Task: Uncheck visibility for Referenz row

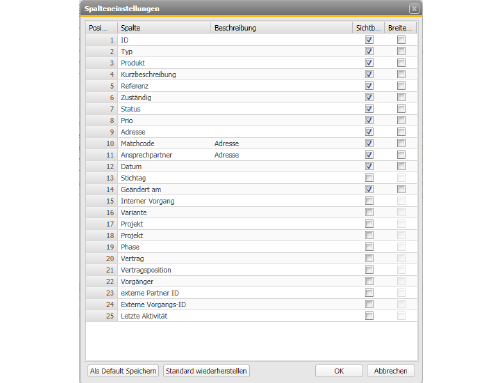Action: (369, 86)
